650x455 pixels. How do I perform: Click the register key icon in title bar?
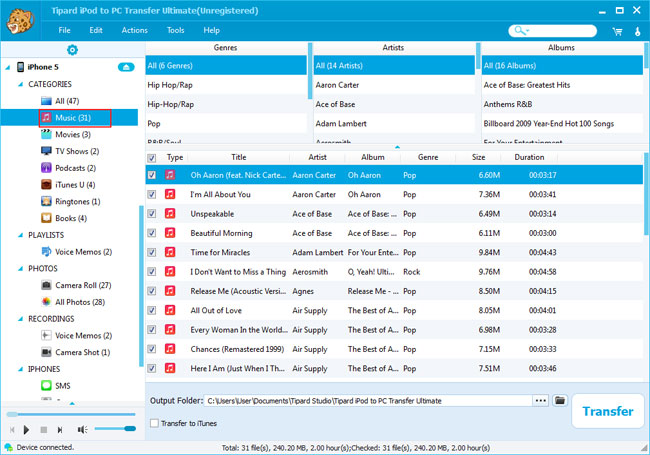point(638,31)
